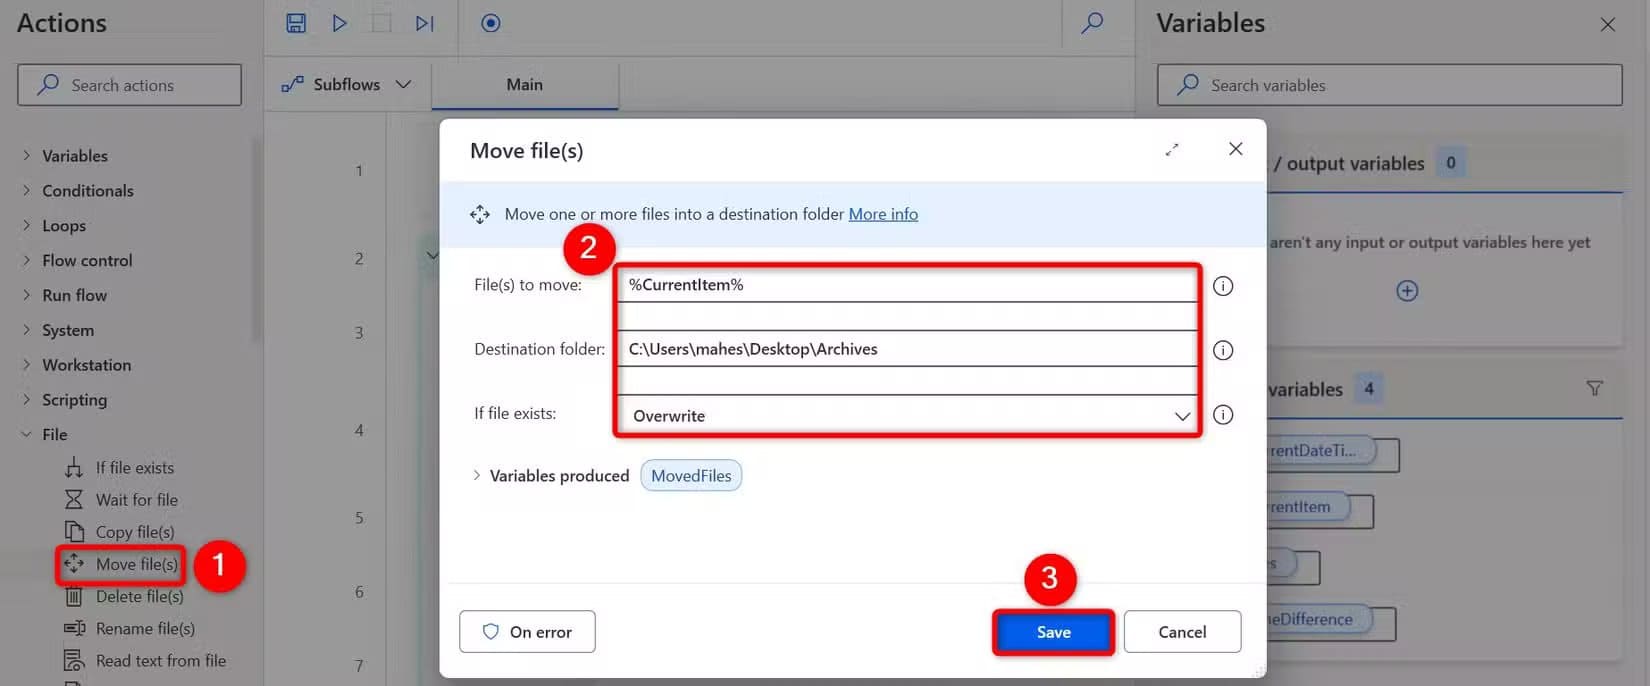
Task: Click the Search variables field
Action: [1389, 85]
